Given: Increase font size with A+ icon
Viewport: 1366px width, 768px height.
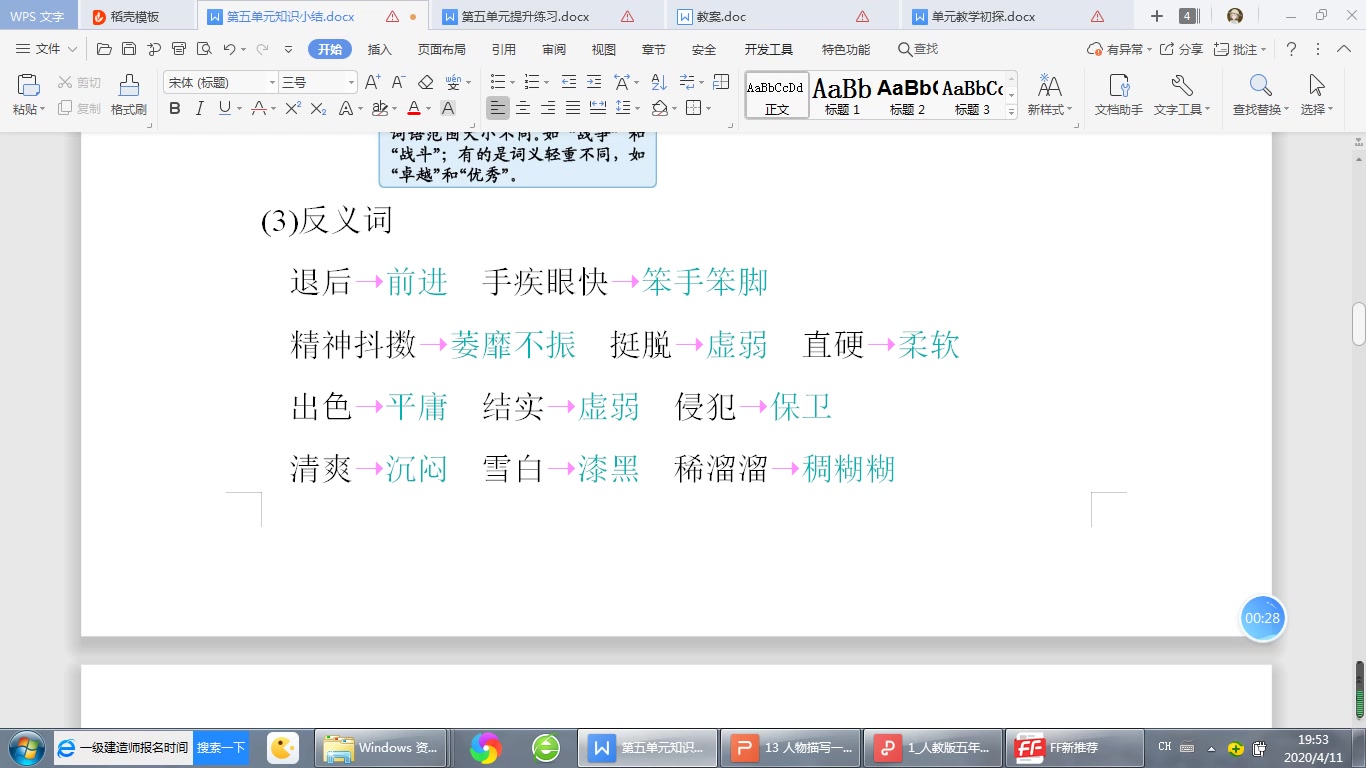Looking at the screenshot, I should 372,82.
